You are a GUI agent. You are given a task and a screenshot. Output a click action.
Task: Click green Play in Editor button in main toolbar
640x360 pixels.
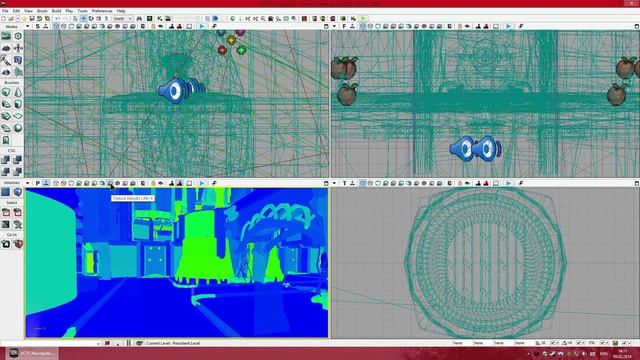(363, 19)
